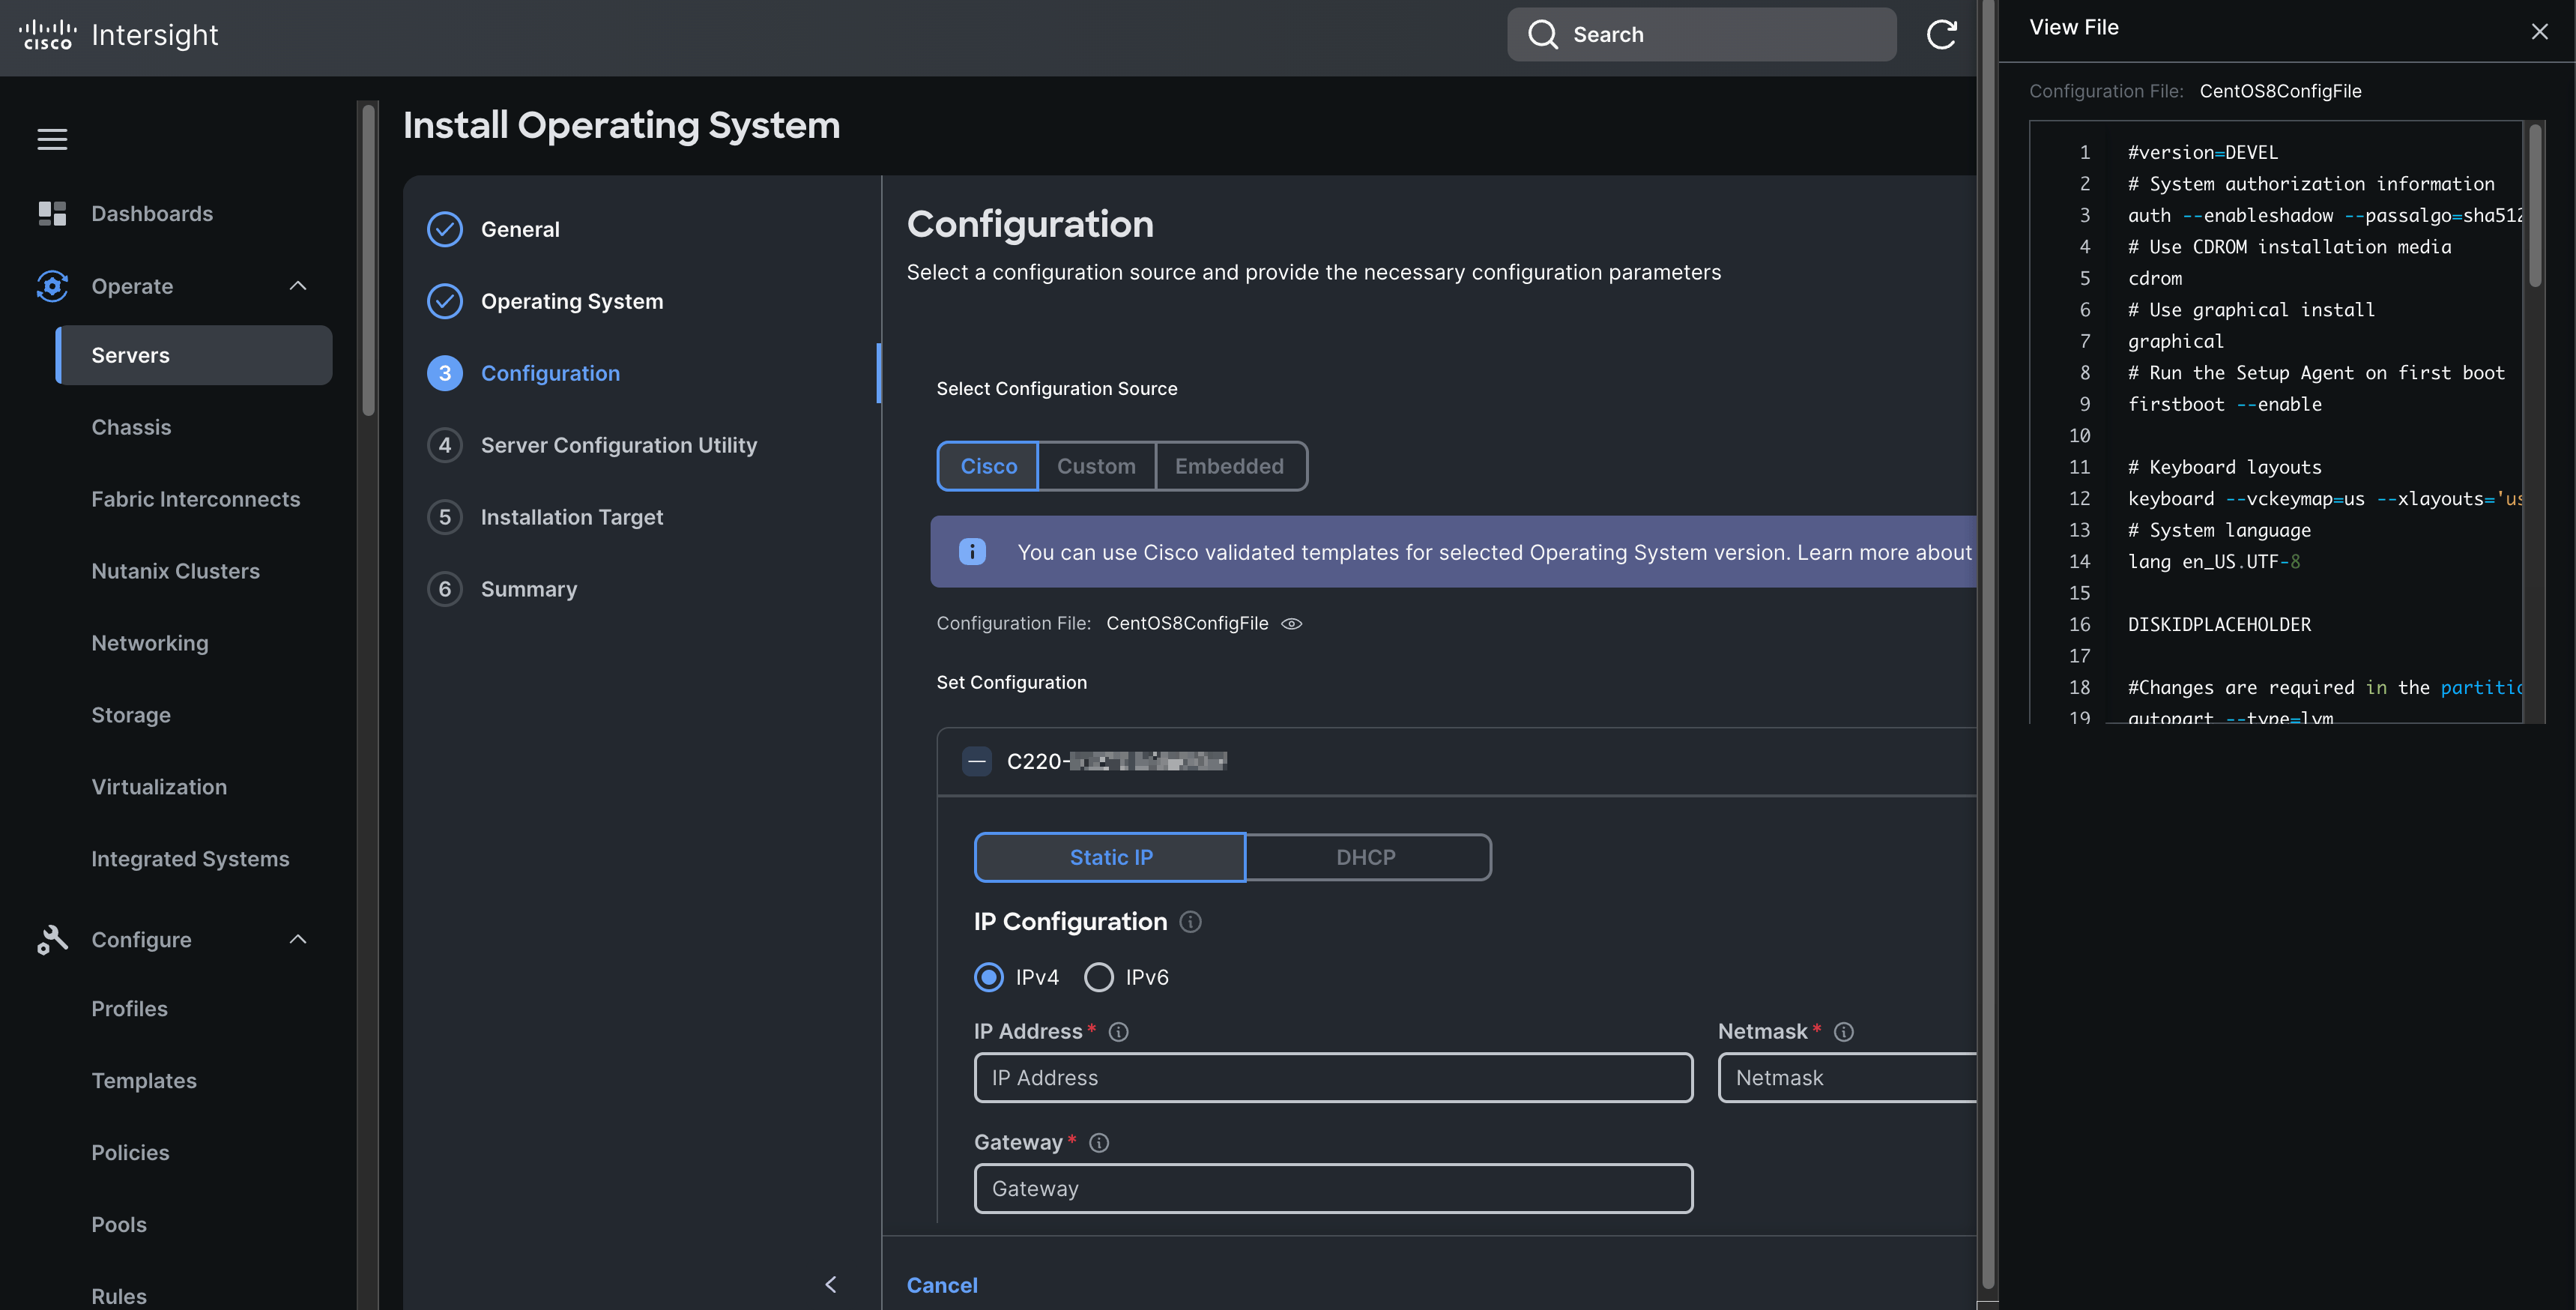Image resolution: width=2576 pixels, height=1310 pixels.
Task: Click info icon next to IP Address label
Action: coord(1118,1031)
